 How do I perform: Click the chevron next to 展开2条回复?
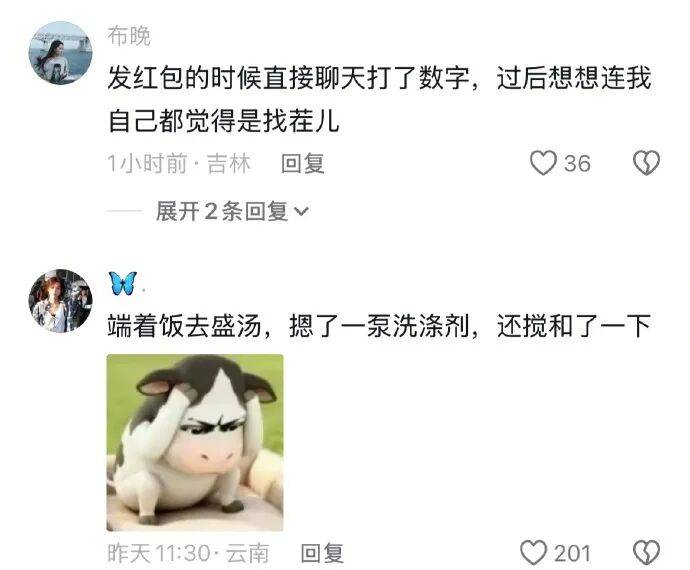coord(301,212)
